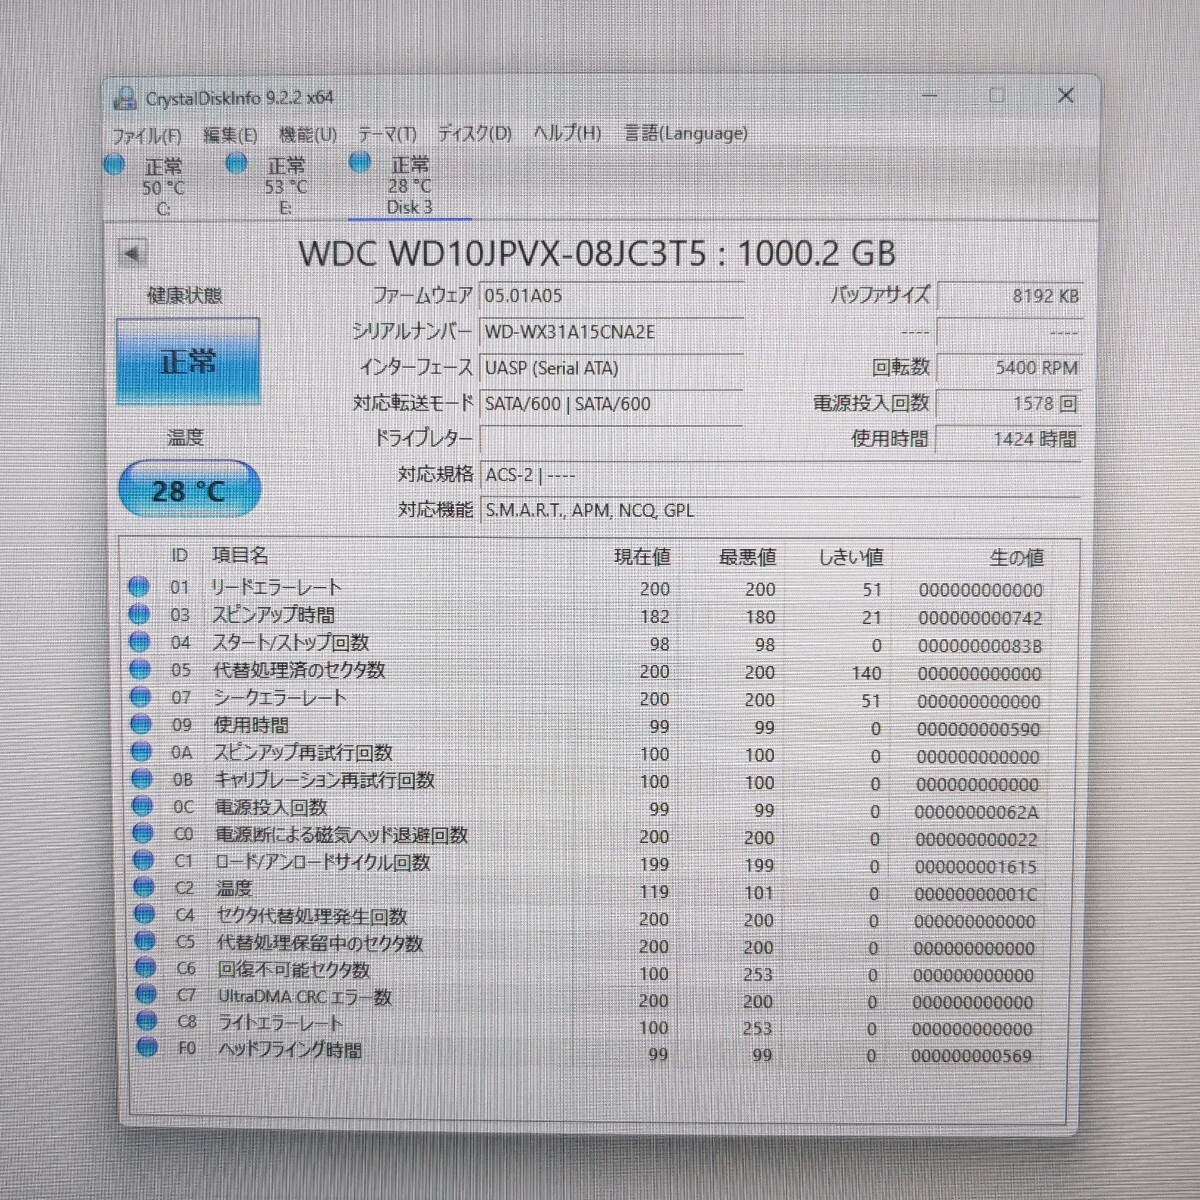This screenshot has height=1200, width=1200.
Task: Click status orb for C0 電源断による磁気ヘッド退避回数
Action: [x=143, y=833]
